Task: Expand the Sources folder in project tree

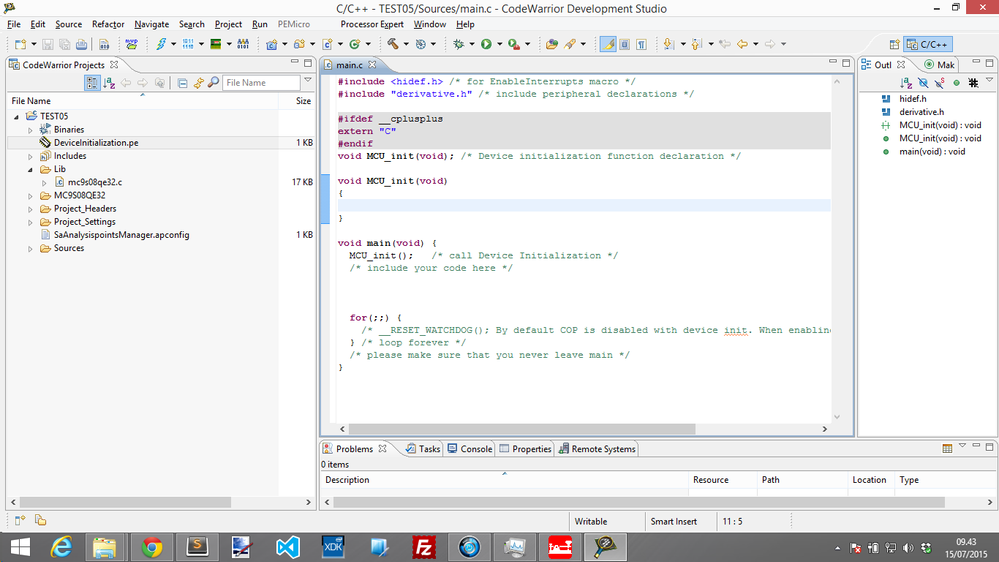Action: click(x=31, y=248)
